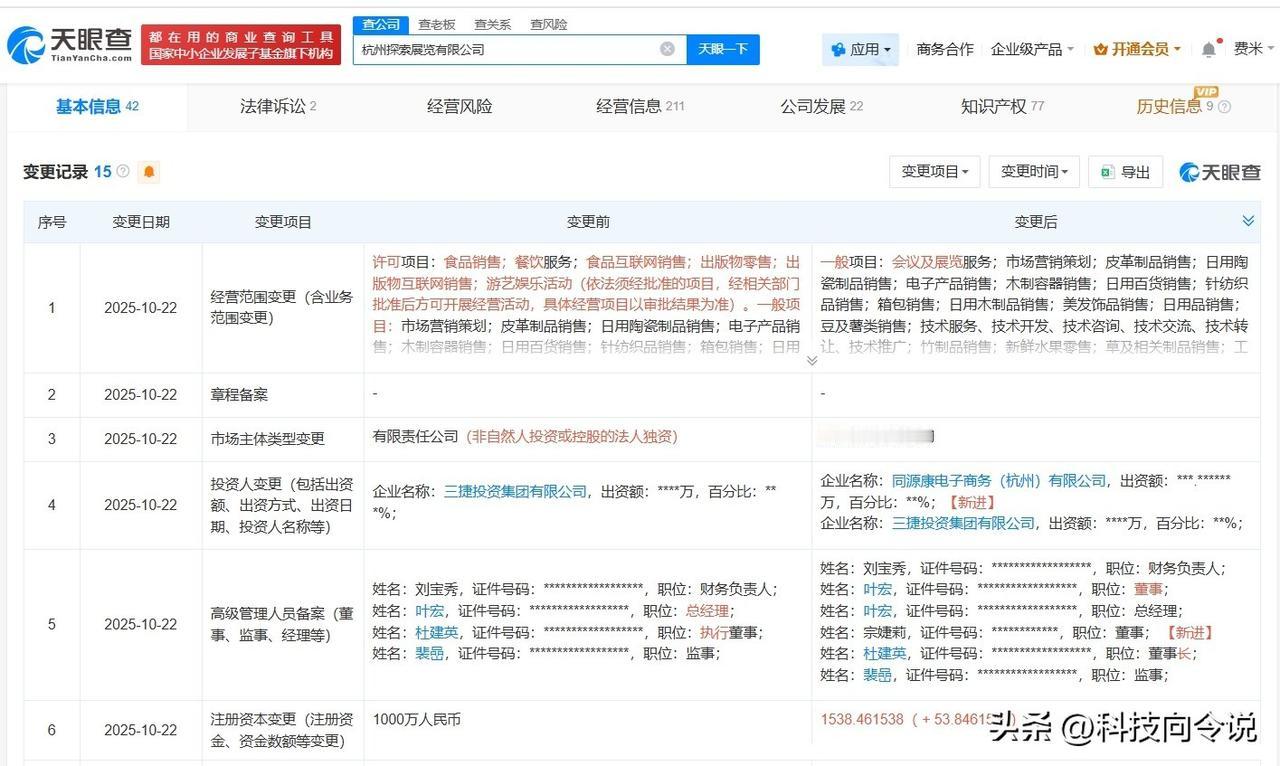
Task: Open the 变更项目 filter dropdown
Action: point(934,172)
